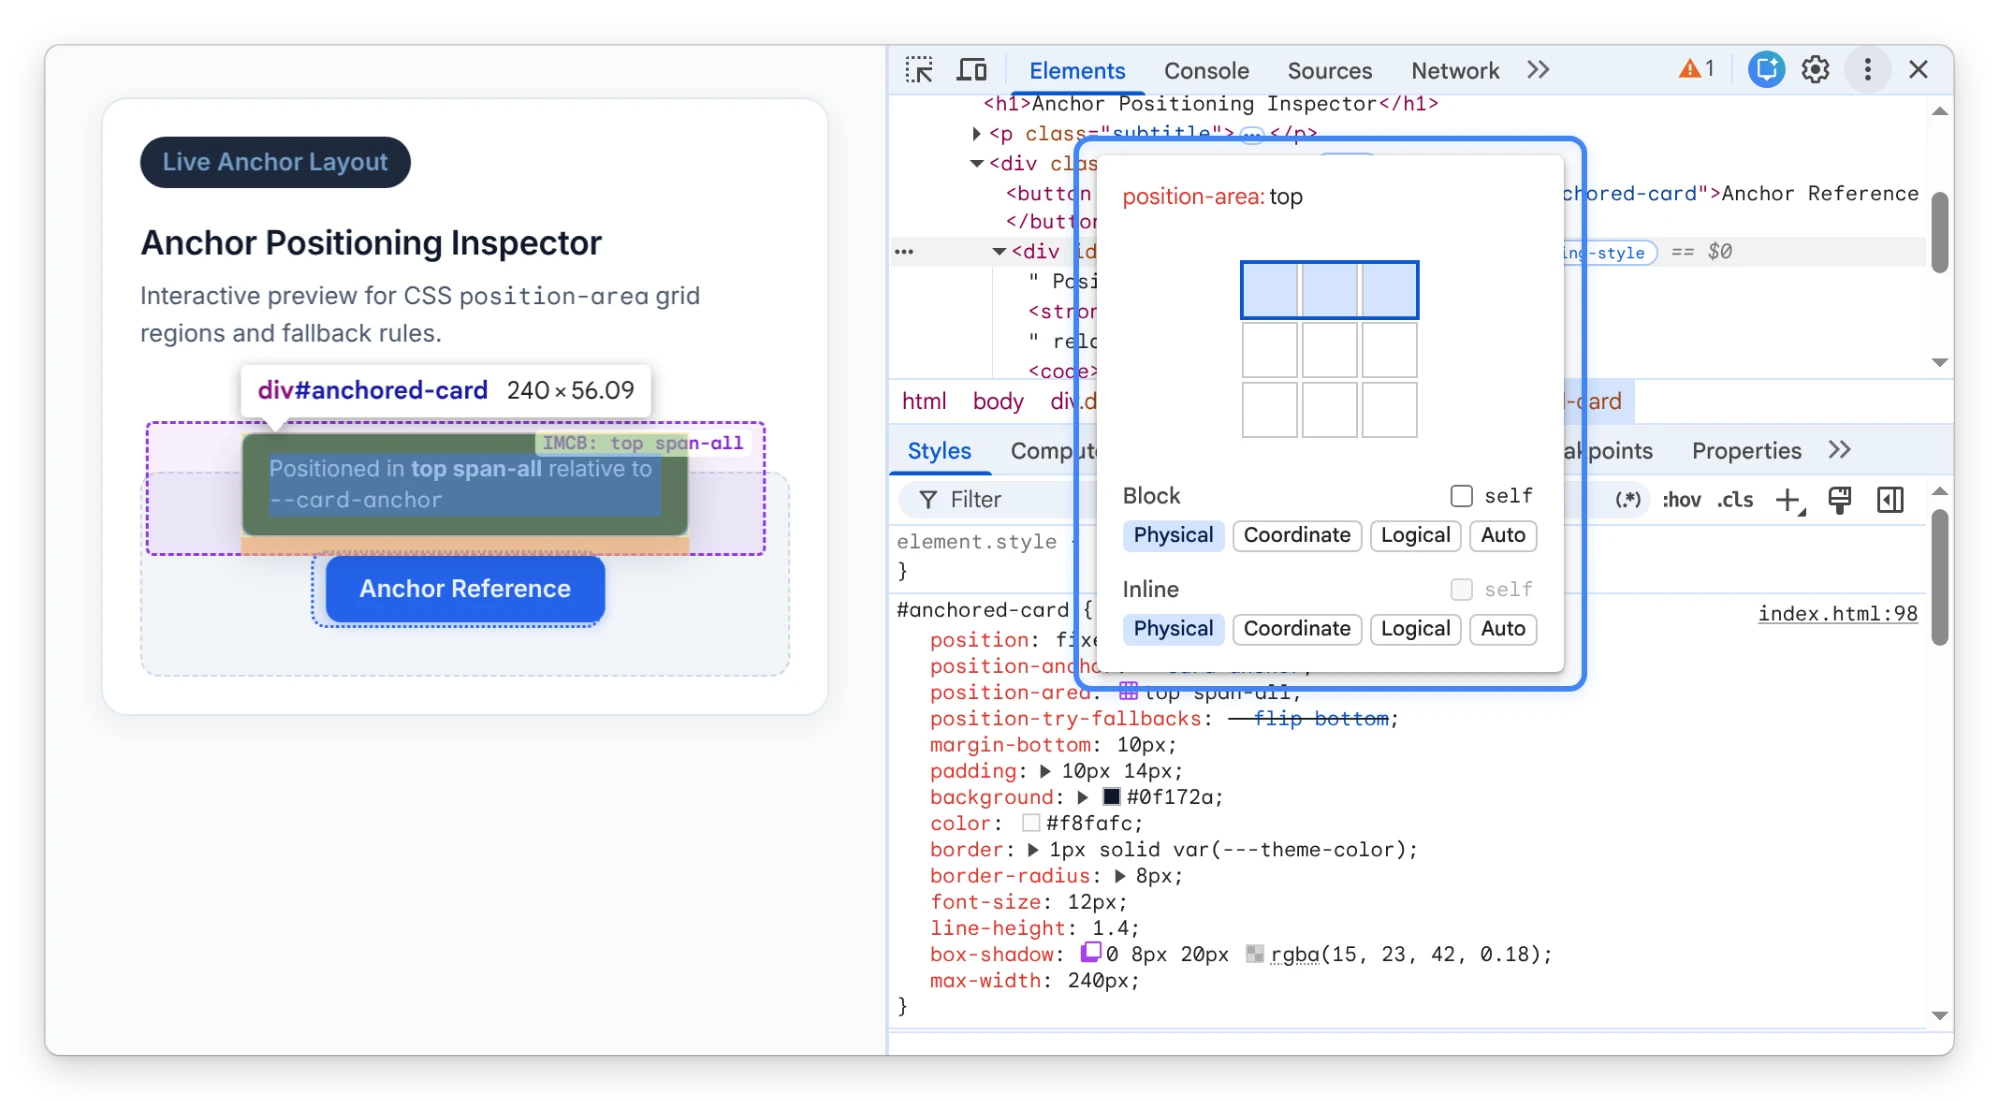This screenshot has height=1101, width=1999.
Task: Open DevTools settings gear
Action: point(1815,69)
